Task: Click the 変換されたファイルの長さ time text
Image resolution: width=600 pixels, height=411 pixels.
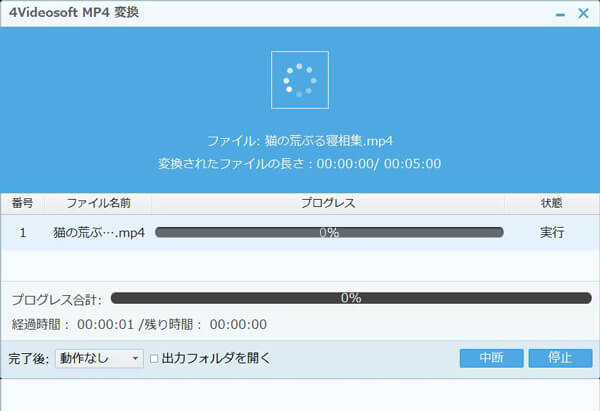Action: point(300,163)
